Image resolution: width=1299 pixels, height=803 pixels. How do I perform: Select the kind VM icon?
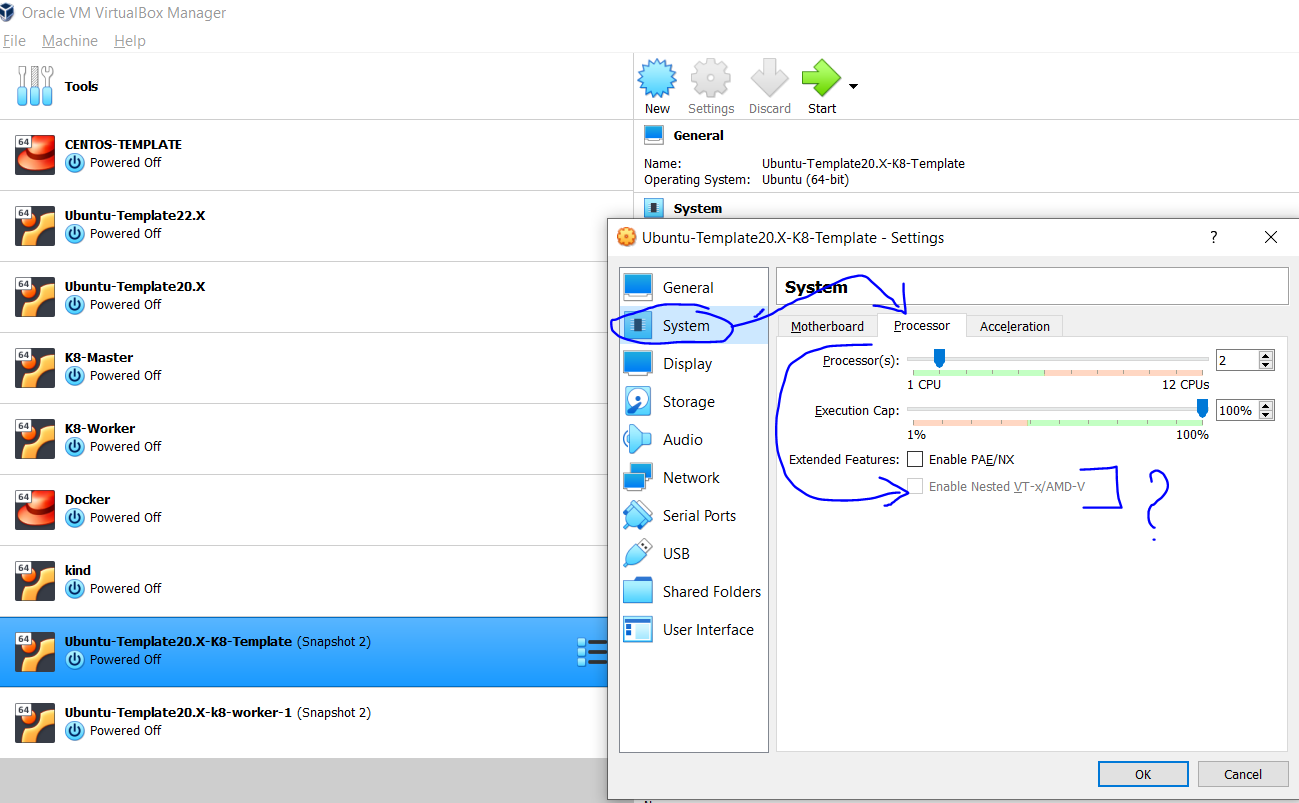tap(35, 580)
